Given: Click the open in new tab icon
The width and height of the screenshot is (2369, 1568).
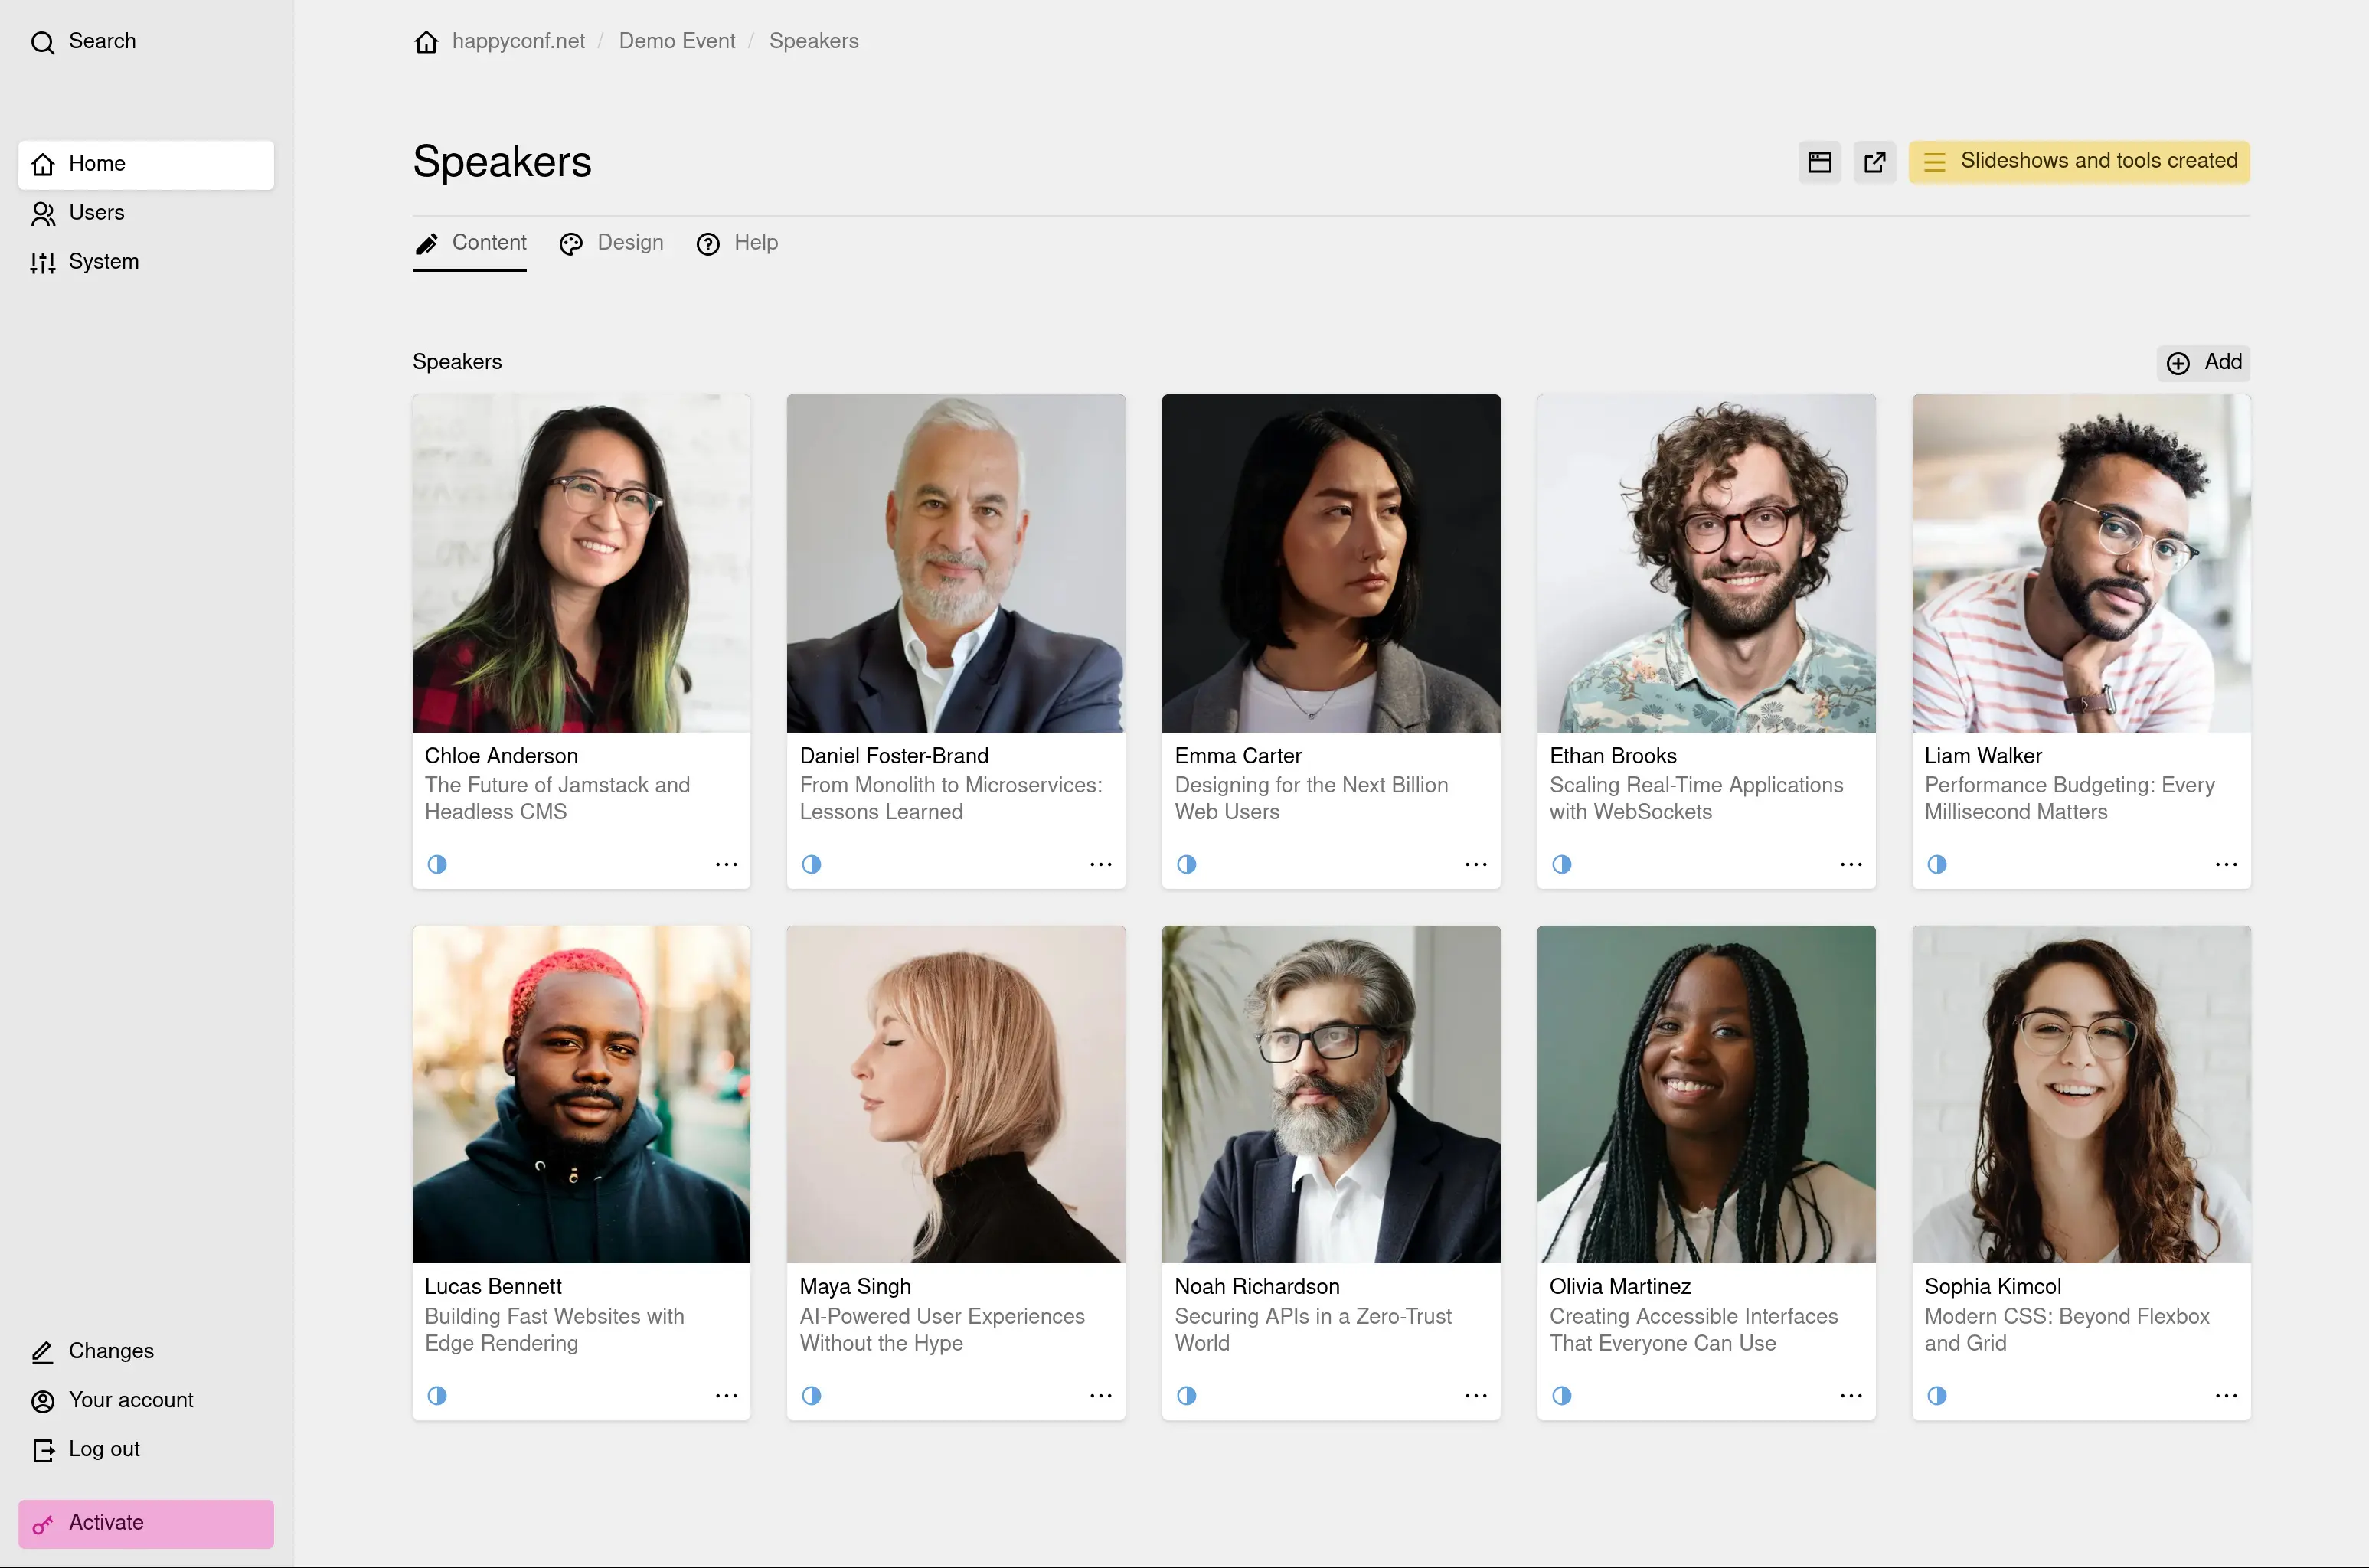Looking at the screenshot, I should [1874, 162].
